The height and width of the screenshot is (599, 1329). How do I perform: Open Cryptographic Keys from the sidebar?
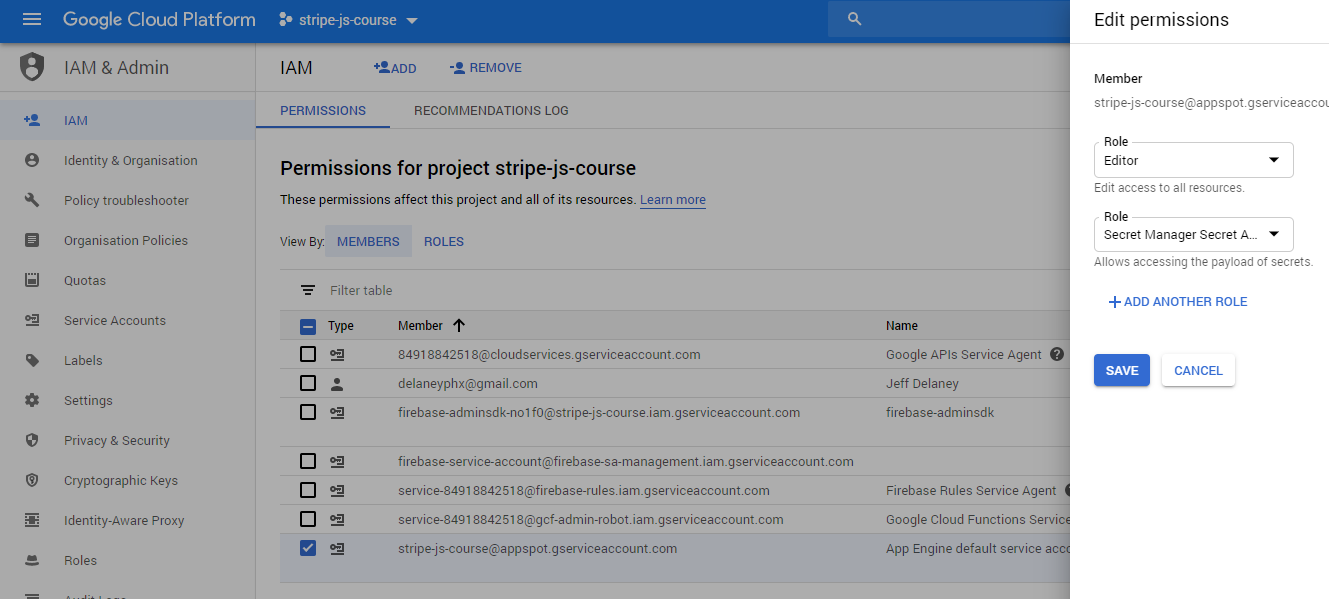[119, 480]
